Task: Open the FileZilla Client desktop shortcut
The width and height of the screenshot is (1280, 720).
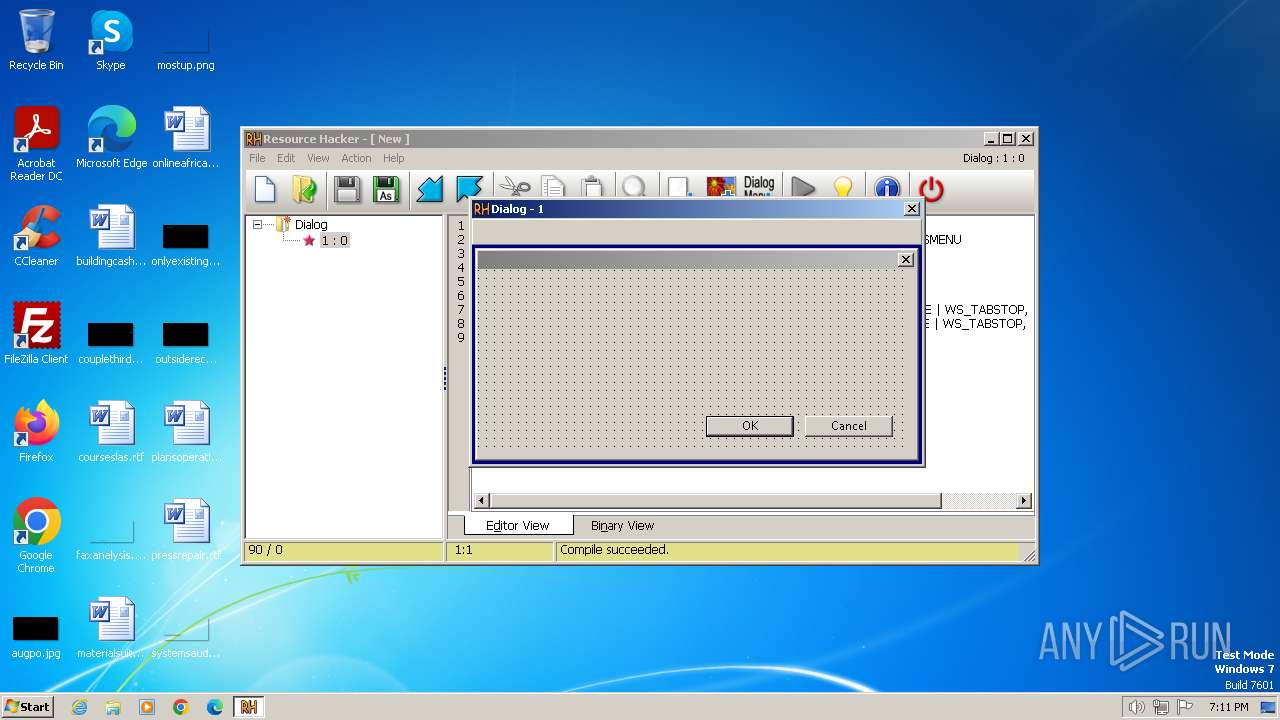Action: (x=36, y=334)
